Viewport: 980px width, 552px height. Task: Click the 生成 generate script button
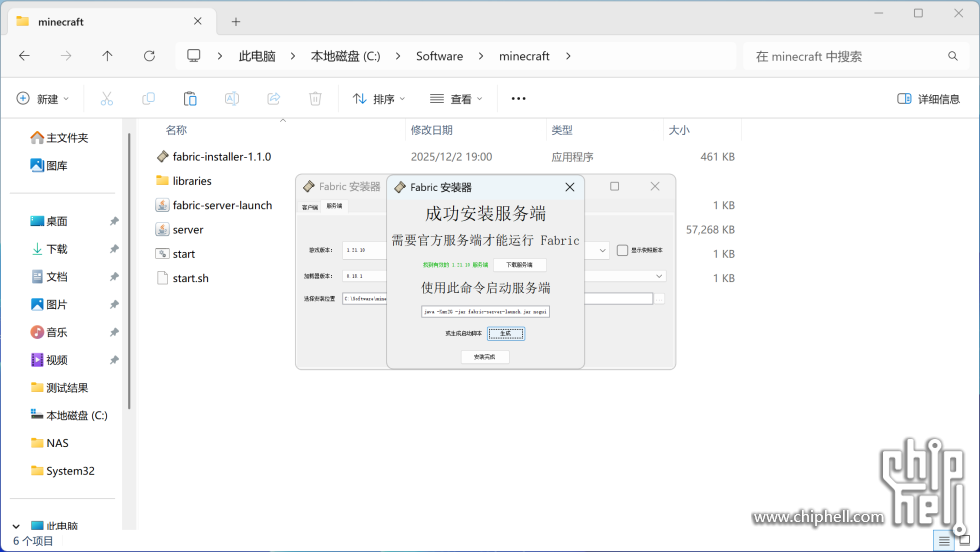(505, 333)
